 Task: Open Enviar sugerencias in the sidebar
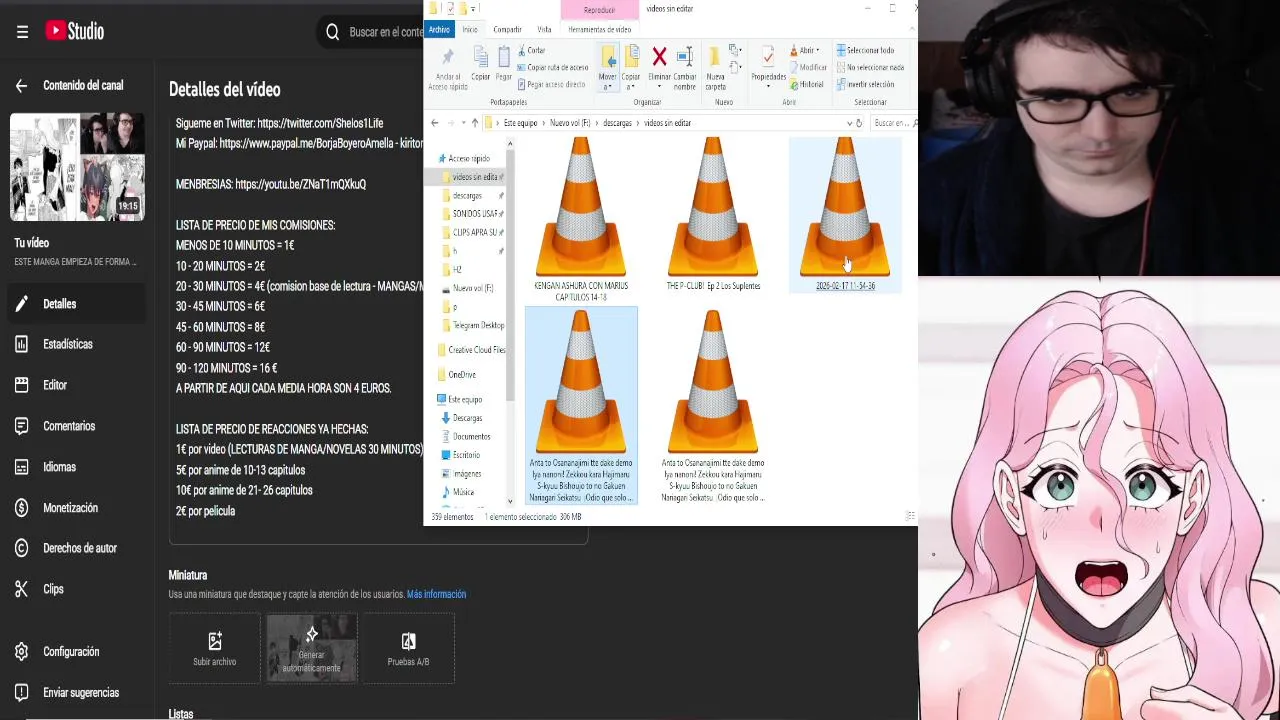[x=77, y=693]
